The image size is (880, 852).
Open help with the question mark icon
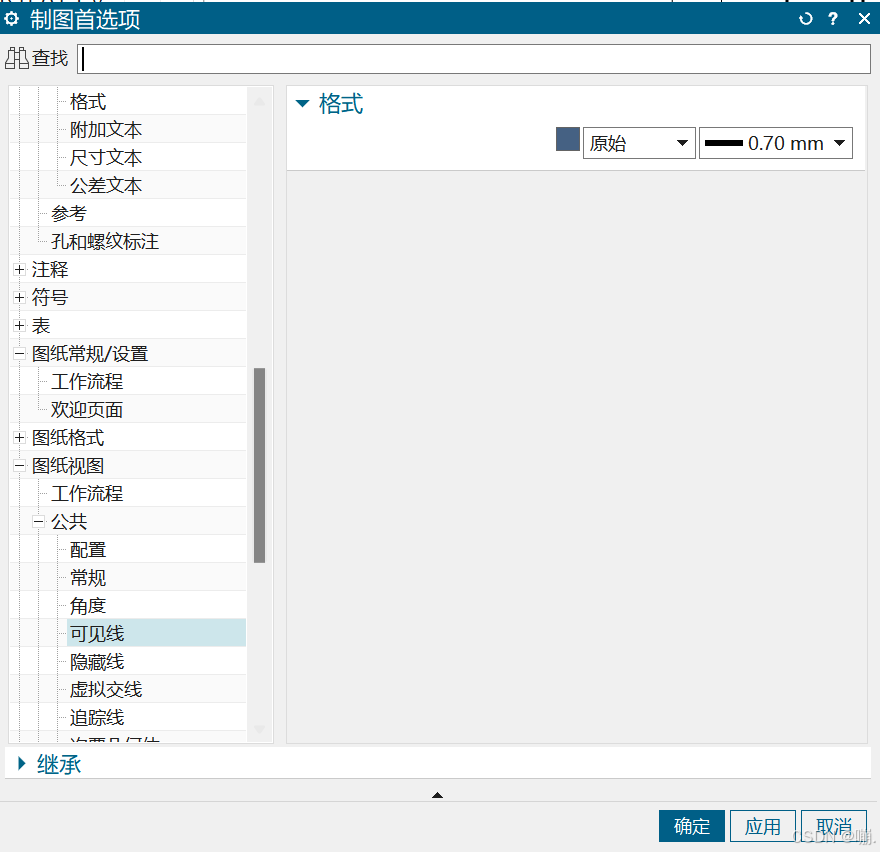coord(833,19)
